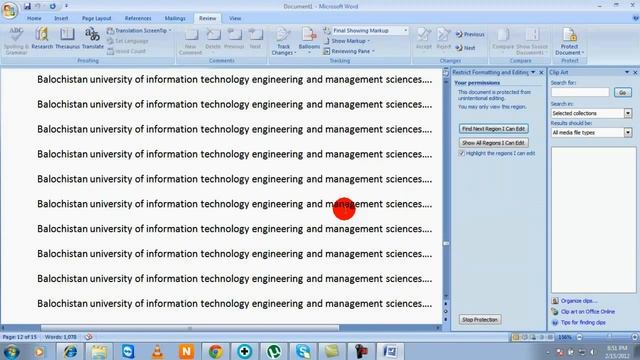Switch to the Home tab
640x360 pixels.
34,18
